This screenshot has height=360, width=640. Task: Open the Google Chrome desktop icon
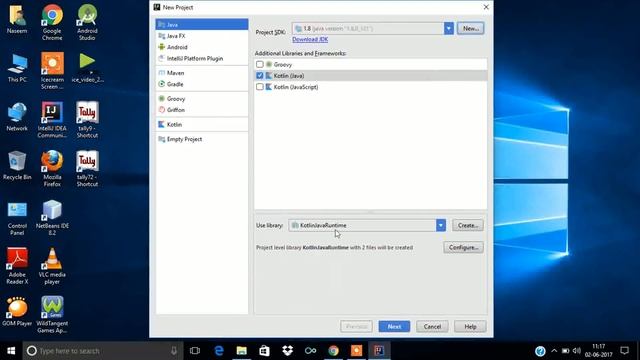(52, 22)
